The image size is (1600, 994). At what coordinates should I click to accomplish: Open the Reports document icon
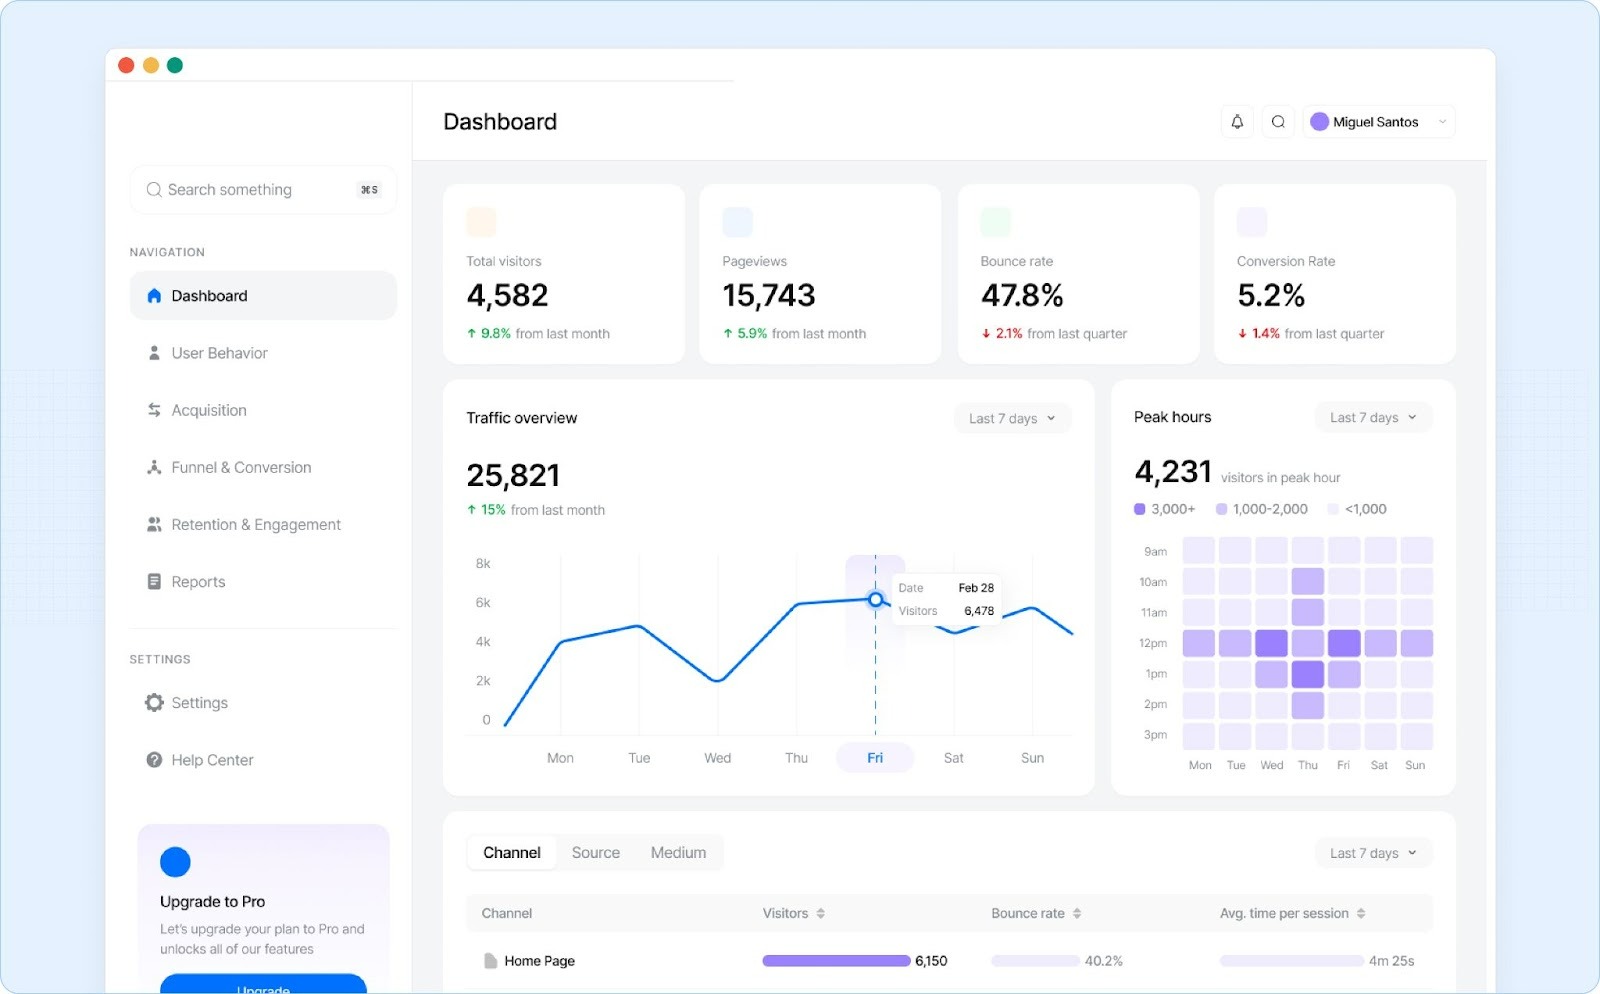[x=154, y=581]
